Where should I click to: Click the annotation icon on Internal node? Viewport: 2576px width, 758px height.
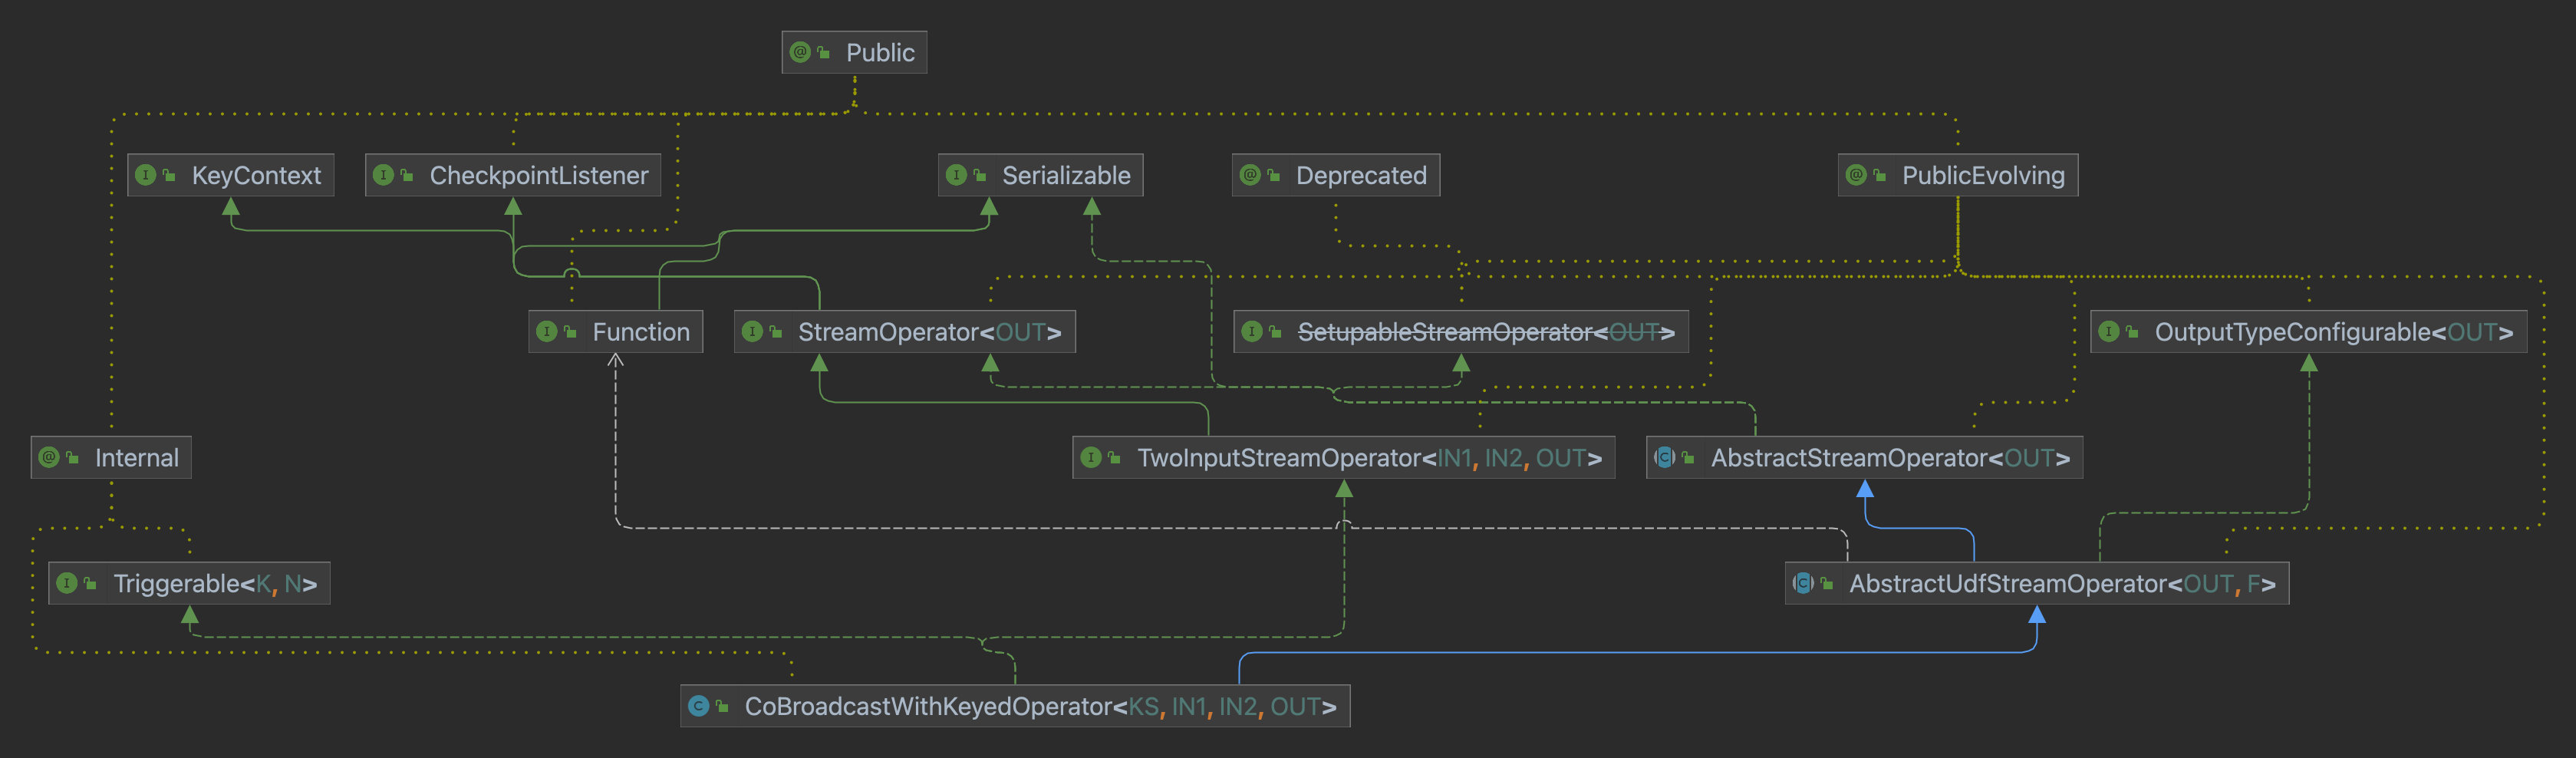tap(49, 457)
